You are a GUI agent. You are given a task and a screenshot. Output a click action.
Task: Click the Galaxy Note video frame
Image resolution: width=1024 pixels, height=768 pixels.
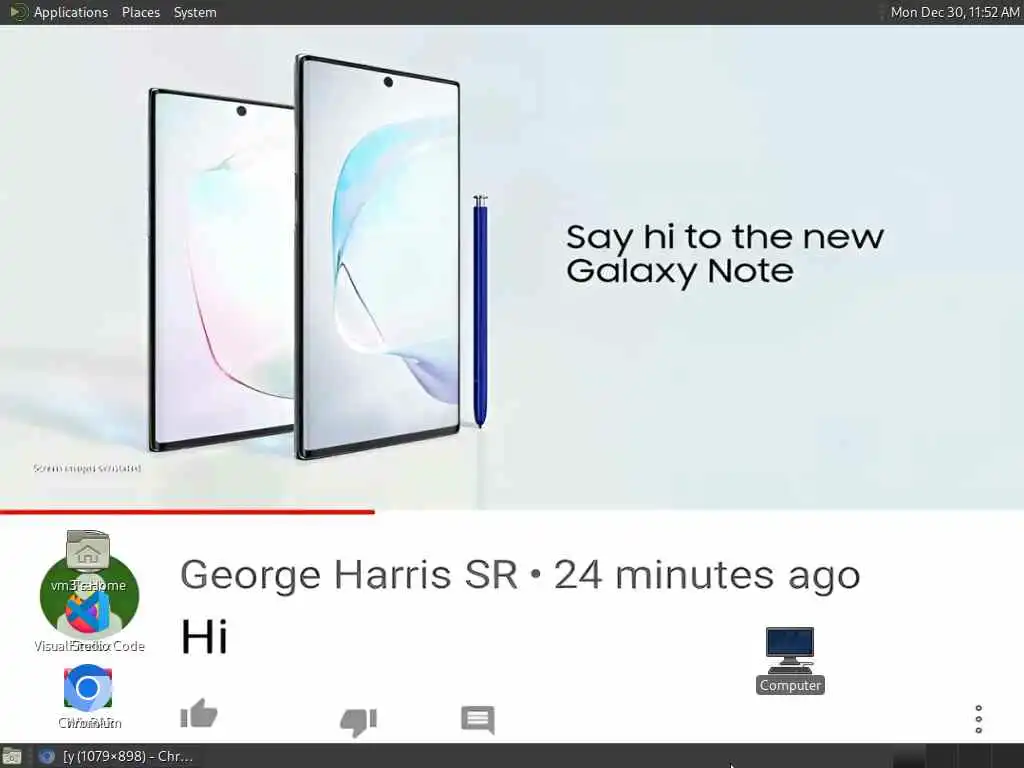(x=512, y=268)
